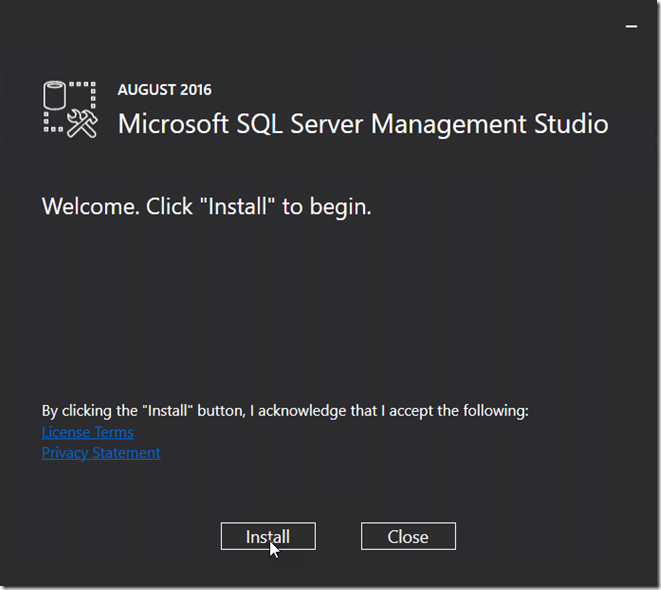Click the quoted "Install" word in Welcome message

coord(238,208)
